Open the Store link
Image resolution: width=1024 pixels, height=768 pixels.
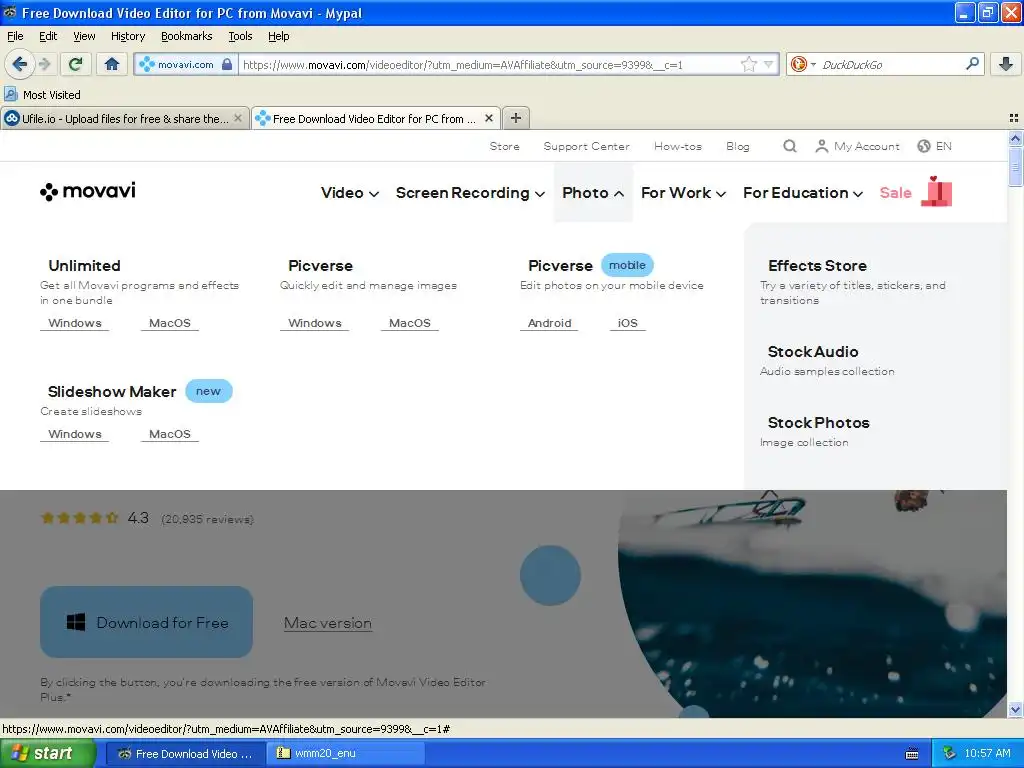point(505,146)
